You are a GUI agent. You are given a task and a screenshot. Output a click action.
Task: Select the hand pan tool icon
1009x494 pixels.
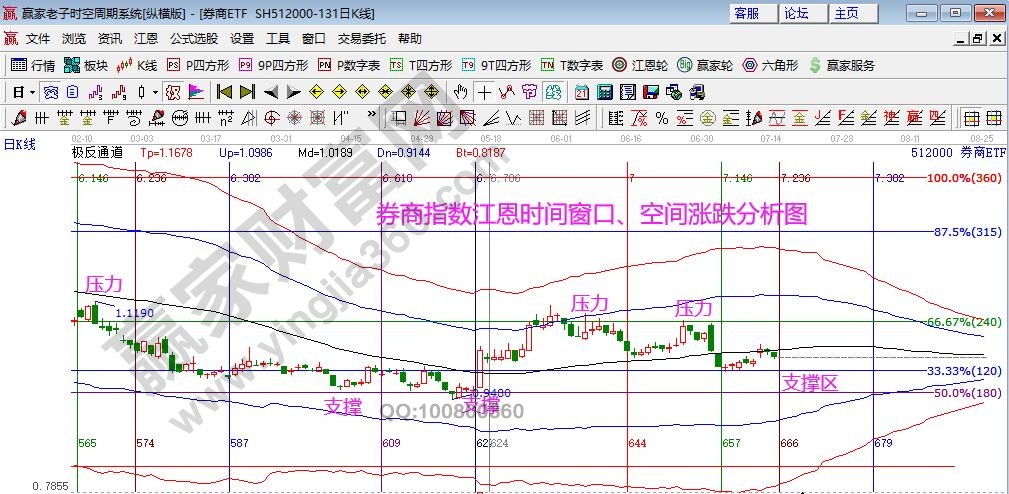point(461,92)
